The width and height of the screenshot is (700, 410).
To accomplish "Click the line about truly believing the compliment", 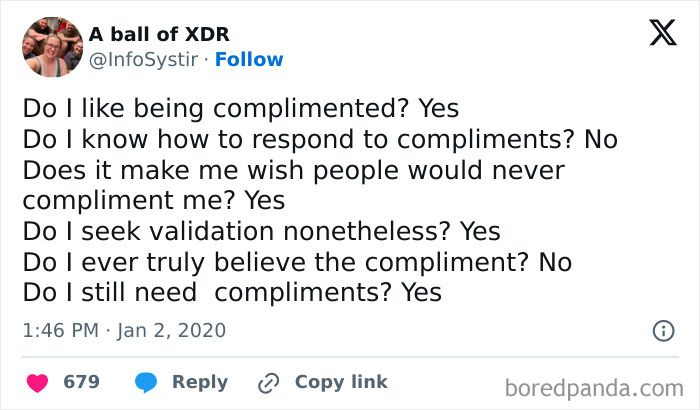I will click(x=296, y=262).
